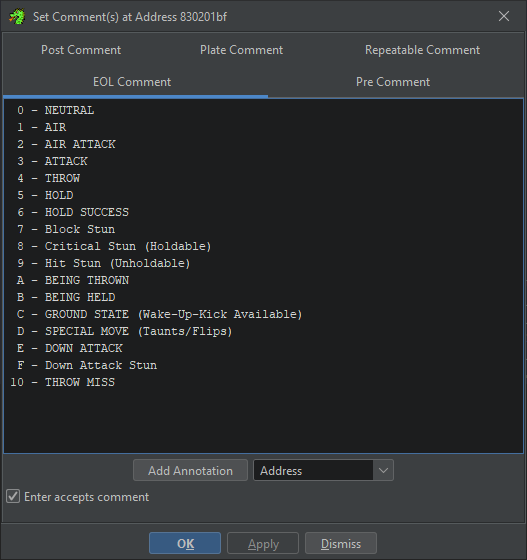Place cursor in 'Critical Stun (Holdable)' line
Image resolution: width=527 pixels, height=560 pixels.
(x=114, y=246)
